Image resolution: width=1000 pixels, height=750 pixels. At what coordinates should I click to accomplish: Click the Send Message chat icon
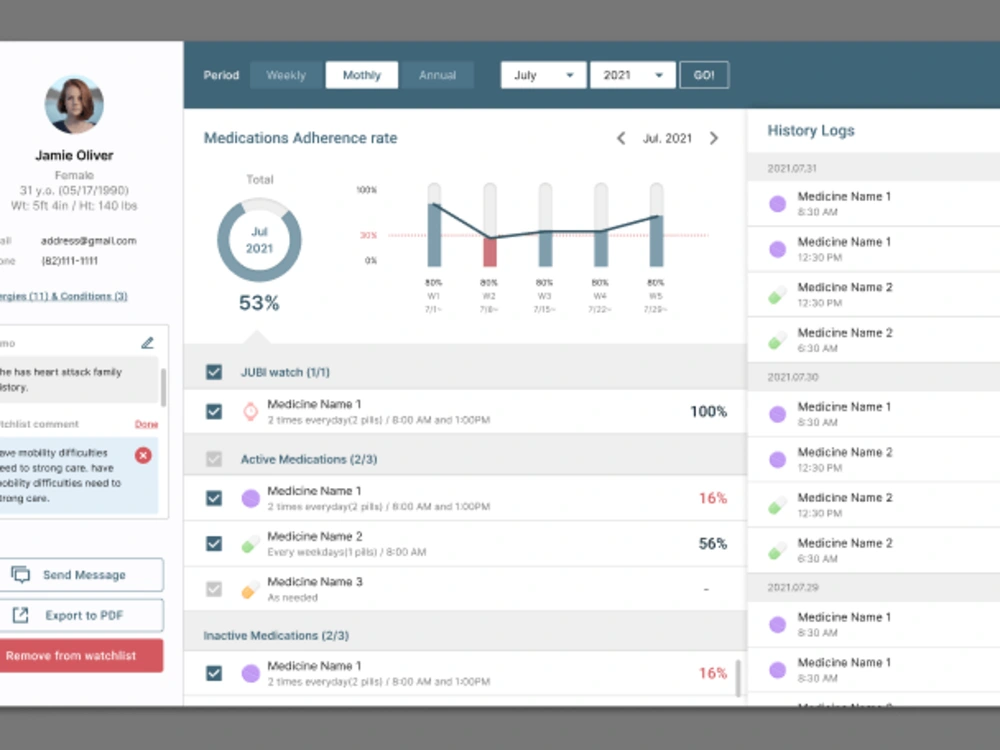(x=20, y=575)
